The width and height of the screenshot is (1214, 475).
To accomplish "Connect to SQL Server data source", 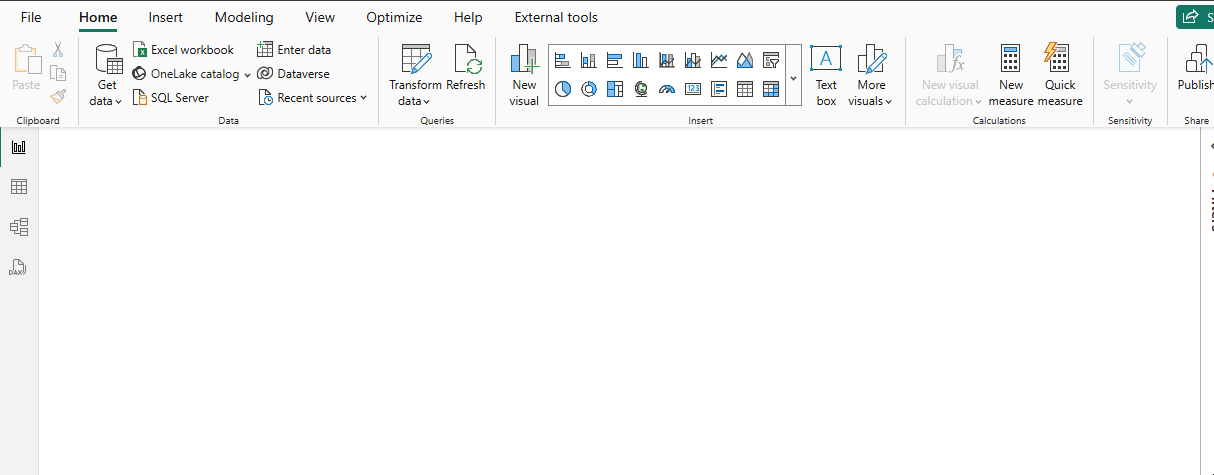I will (171, 98).
